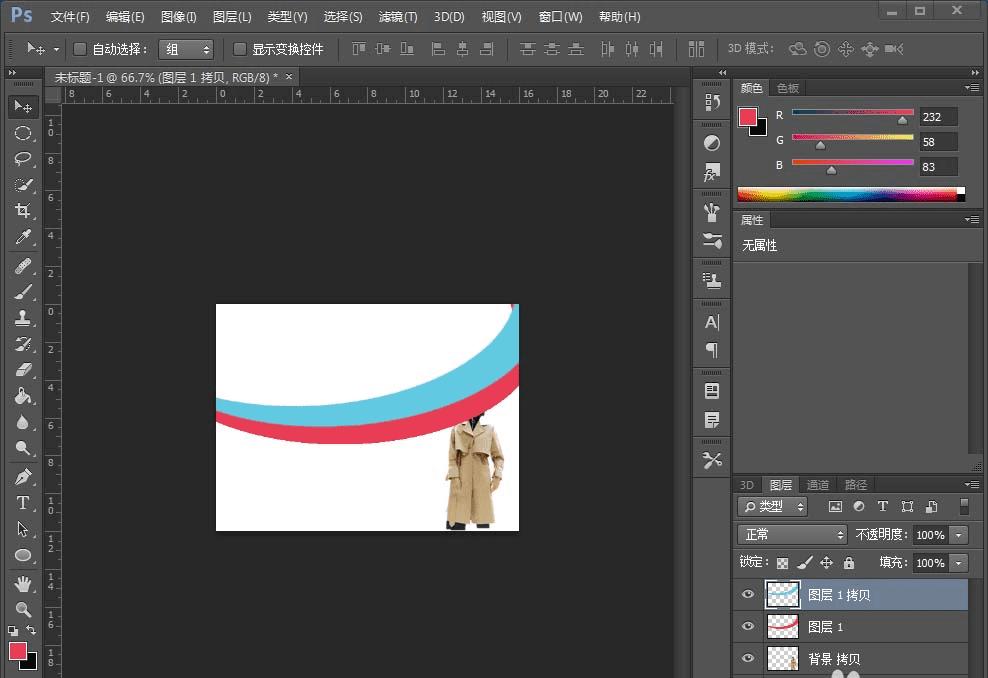Viewport: 988px width, 678px height.
Task: Select the Hand tool
Action: point(23,583)
